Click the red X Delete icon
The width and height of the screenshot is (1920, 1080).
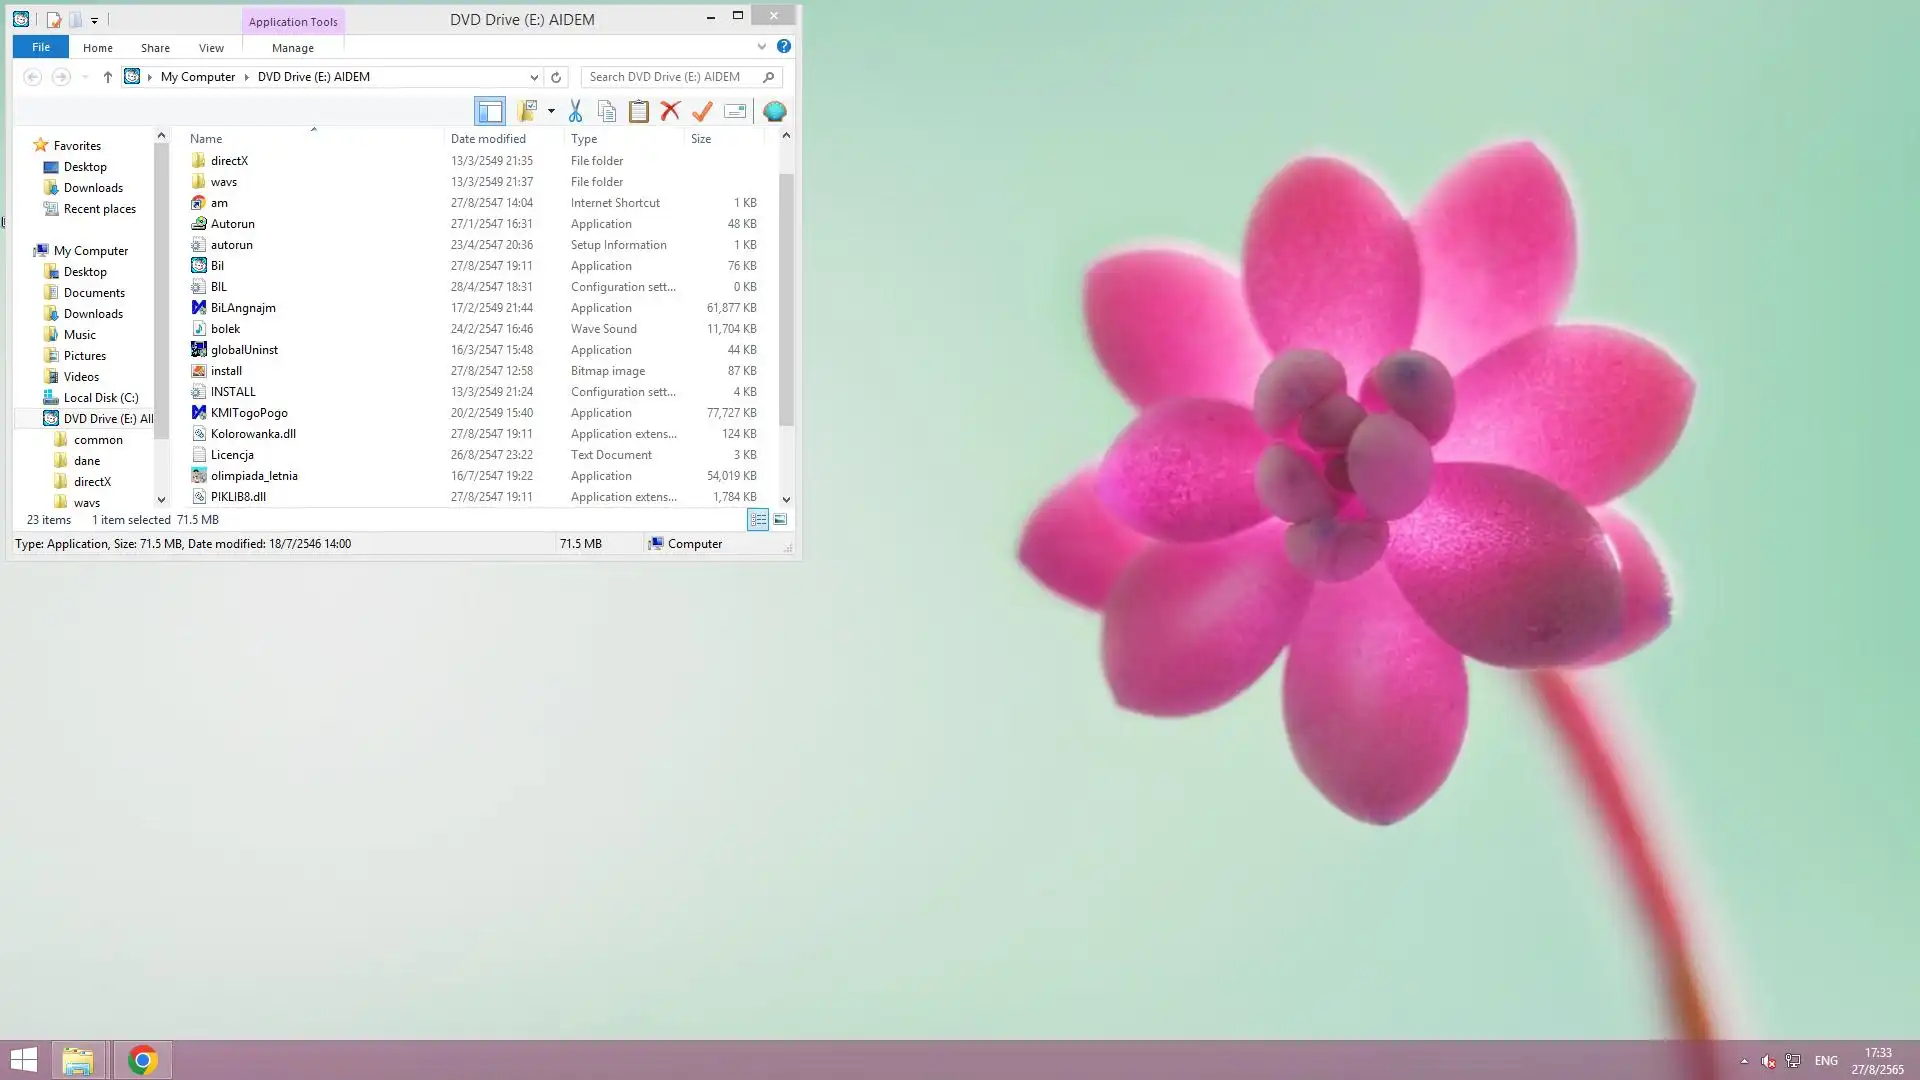tap(670, 111)
